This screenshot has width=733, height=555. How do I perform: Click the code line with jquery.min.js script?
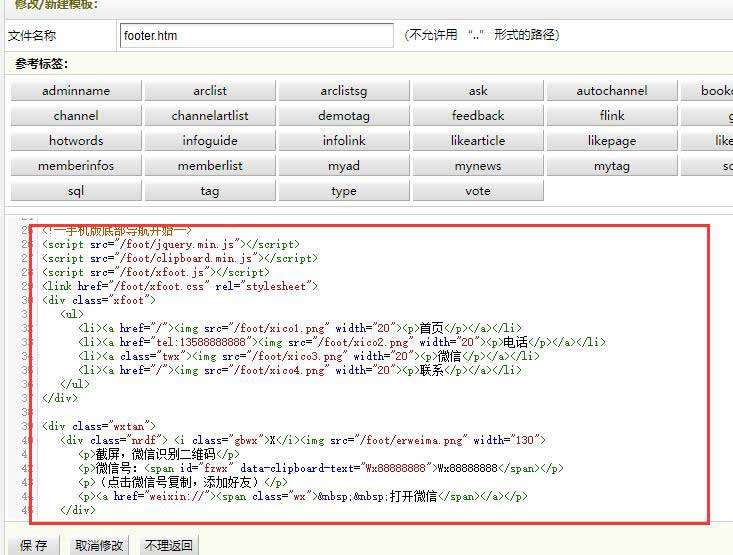(x=171, y=244)
